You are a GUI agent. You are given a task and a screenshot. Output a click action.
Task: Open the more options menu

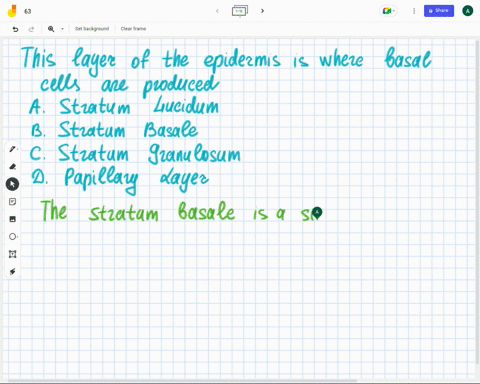coord(414,11)
